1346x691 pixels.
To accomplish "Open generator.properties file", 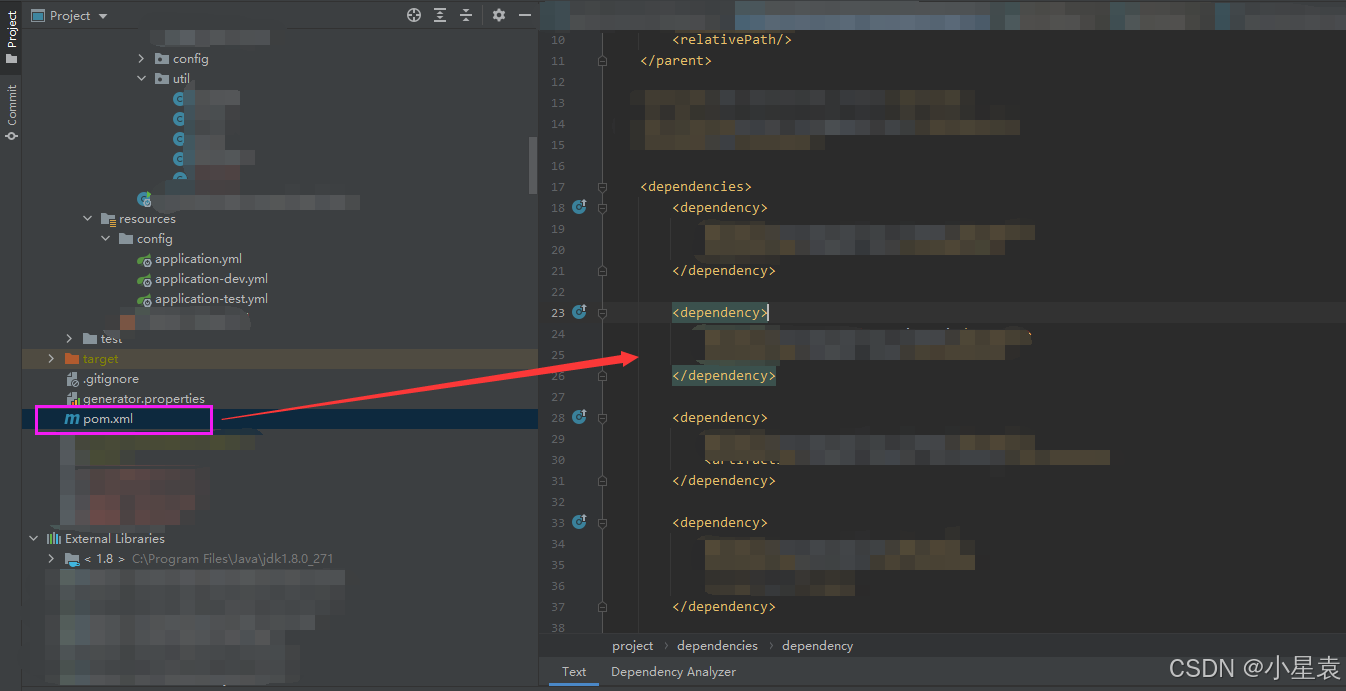I will (144, 399).
